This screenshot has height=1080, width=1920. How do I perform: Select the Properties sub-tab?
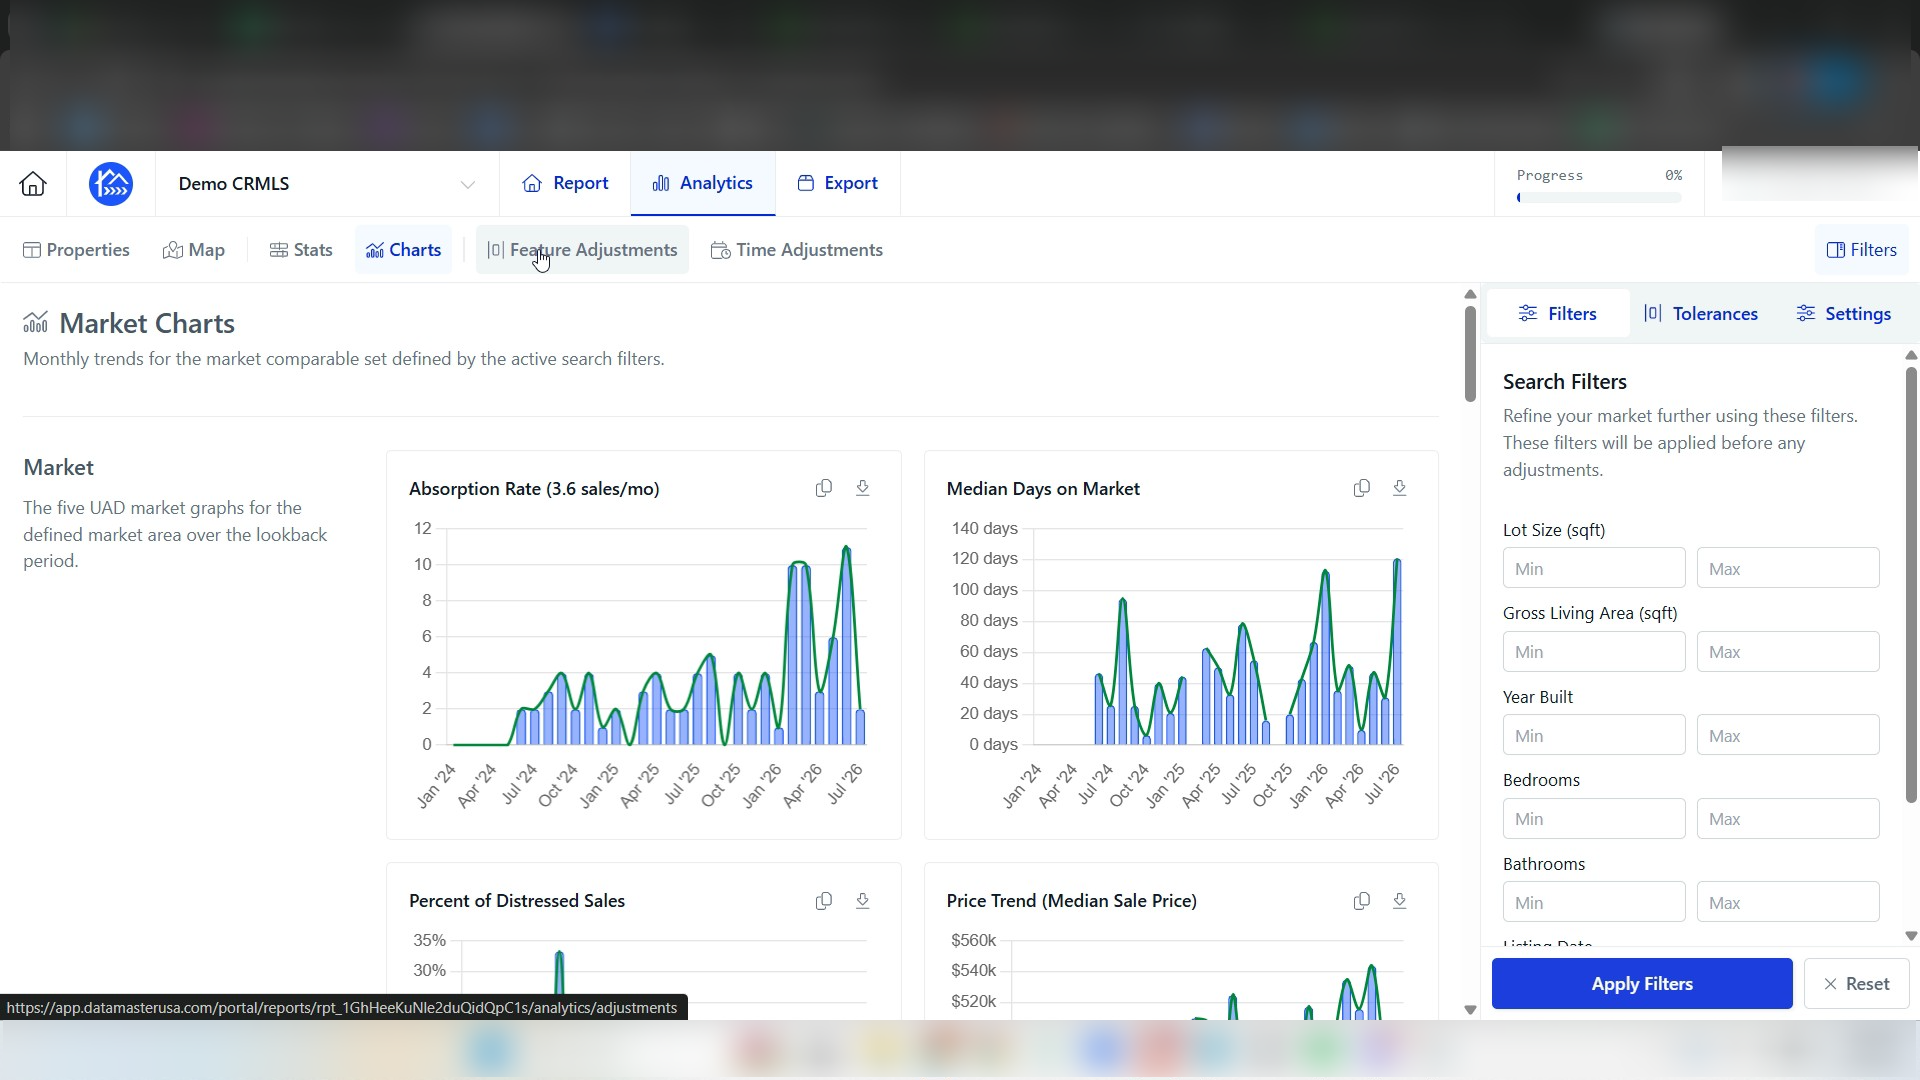coord(76,250)
